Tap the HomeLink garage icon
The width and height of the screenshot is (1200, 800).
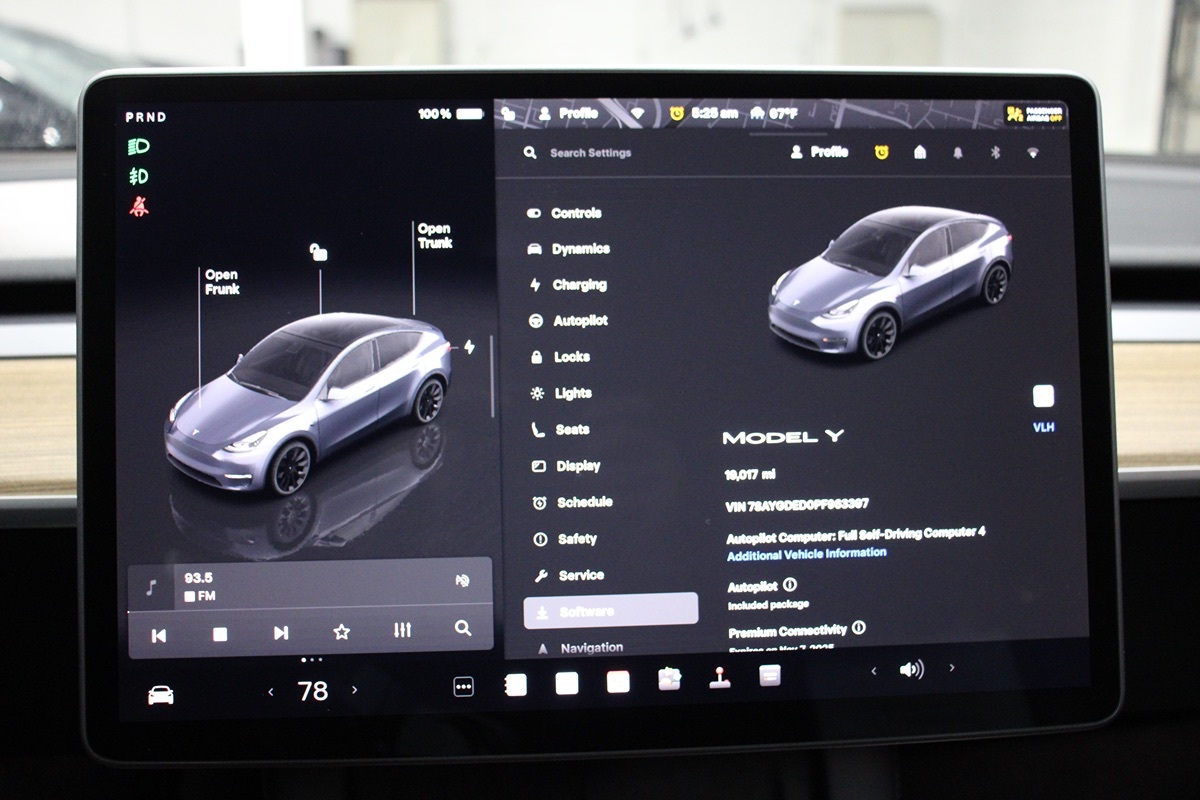[x=920, y=153]
